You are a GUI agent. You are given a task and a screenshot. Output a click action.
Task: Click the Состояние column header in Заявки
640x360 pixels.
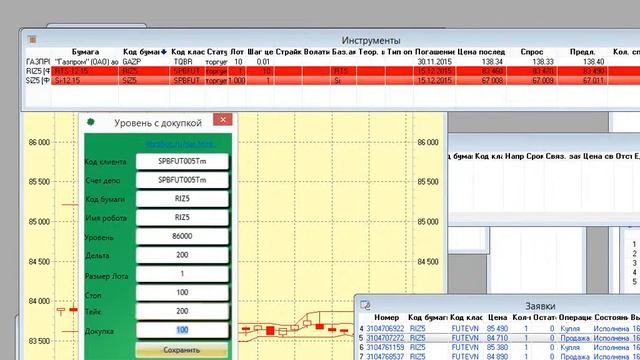[x=611, y=317]
